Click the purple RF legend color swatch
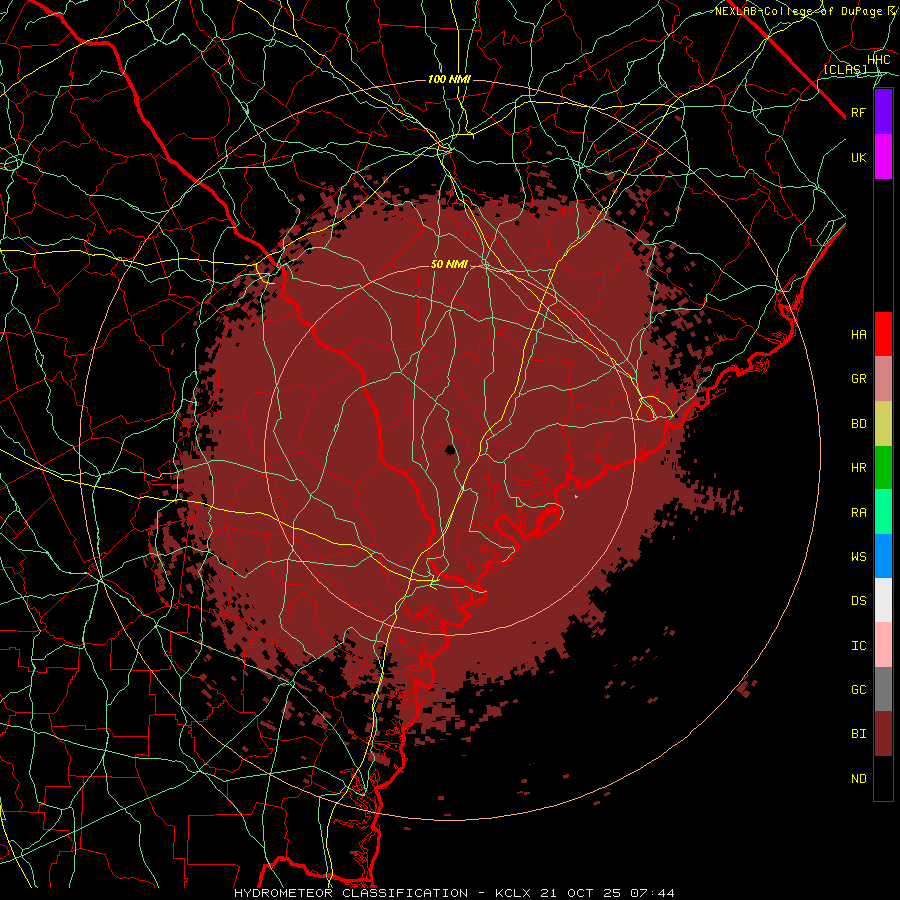Screen dimensions: 900x900 tap(883, 112)
